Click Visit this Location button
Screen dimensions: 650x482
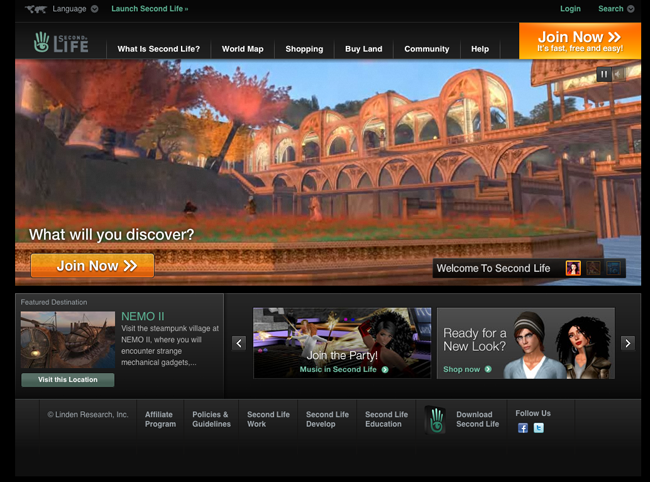(68, 380)
